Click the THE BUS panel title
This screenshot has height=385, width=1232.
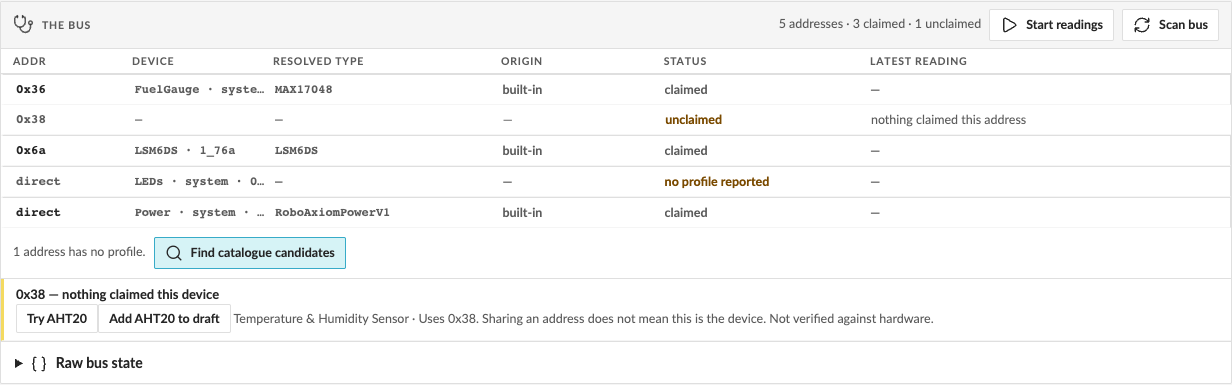66,24
